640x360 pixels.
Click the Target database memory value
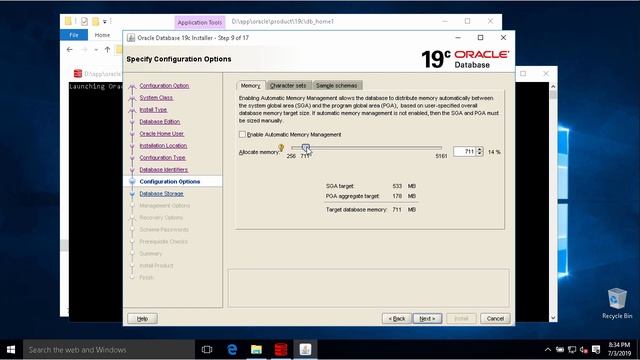pos(397,209)
